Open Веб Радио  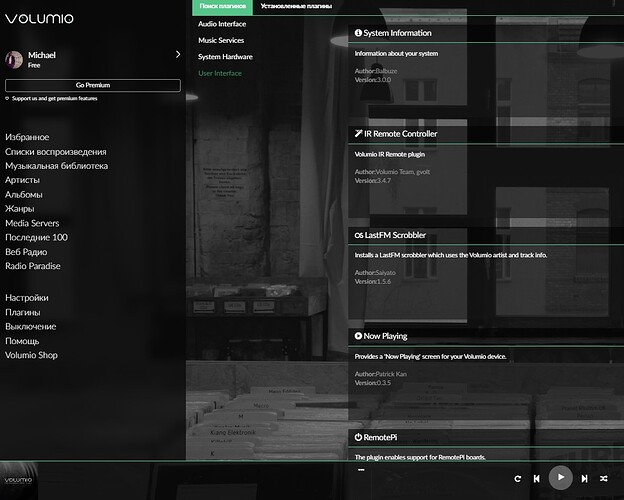(x=26, y=252)
